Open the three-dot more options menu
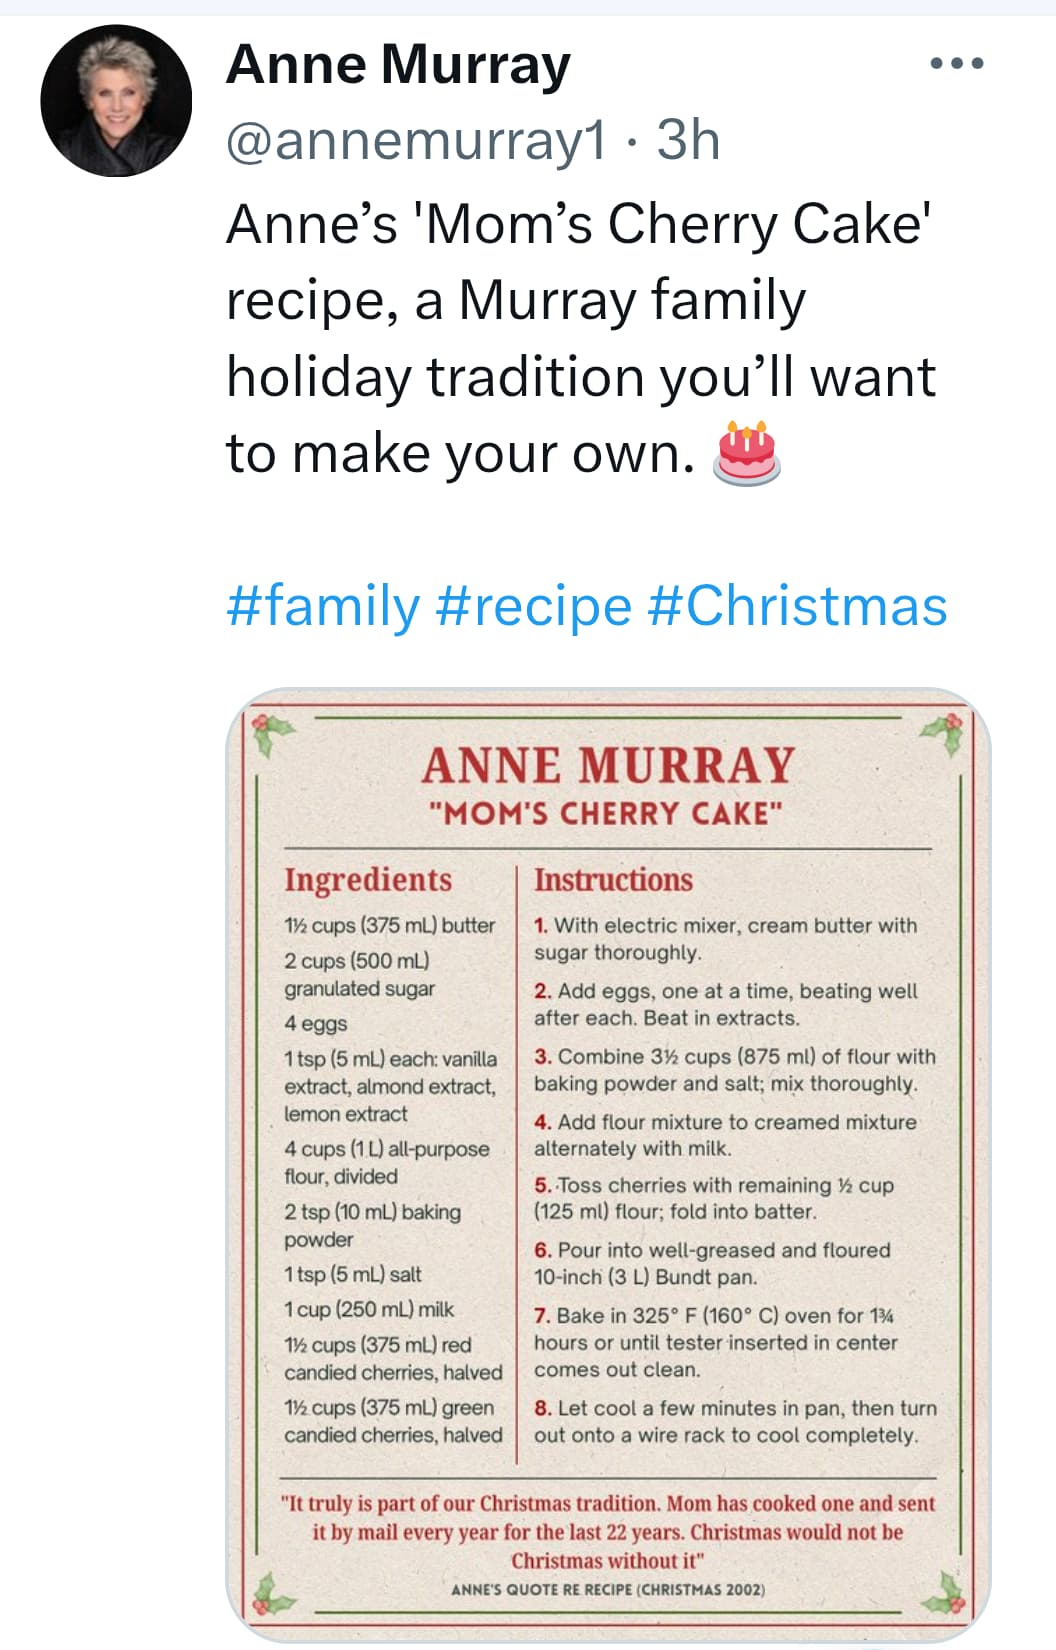Viewport: 1056px width, 1650px height. coord(956,64)
